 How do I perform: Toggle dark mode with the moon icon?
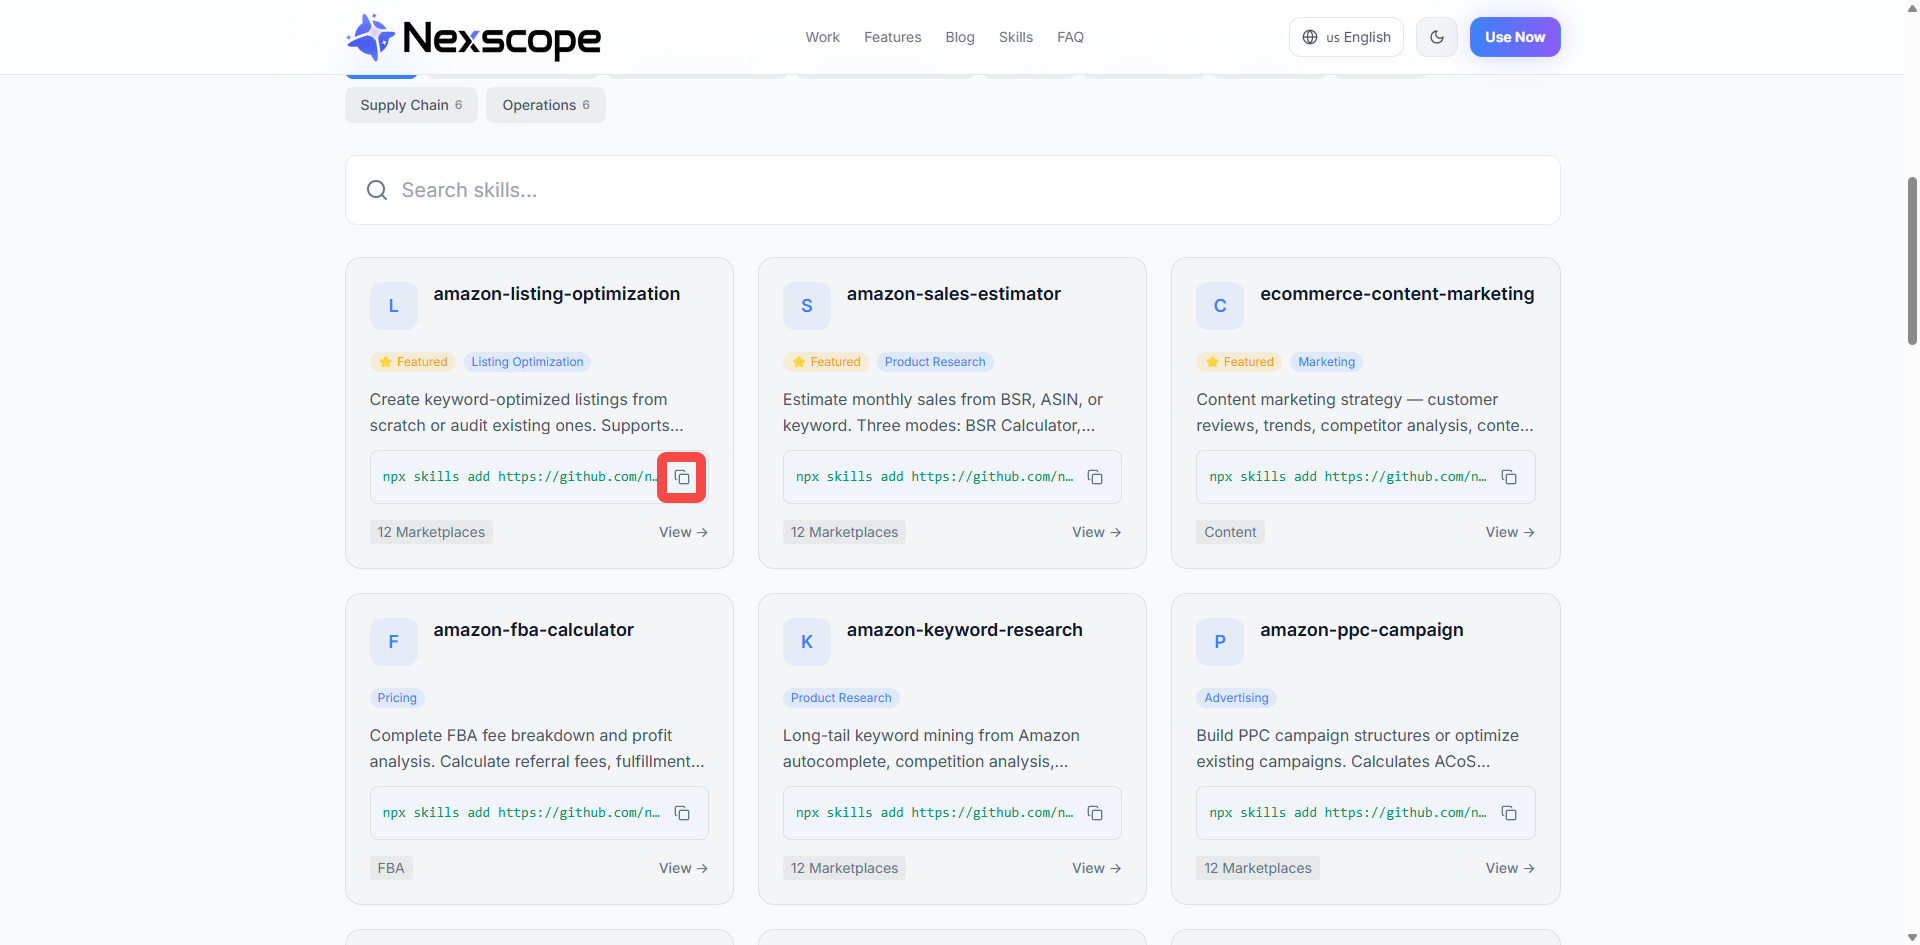[1436, 37]
